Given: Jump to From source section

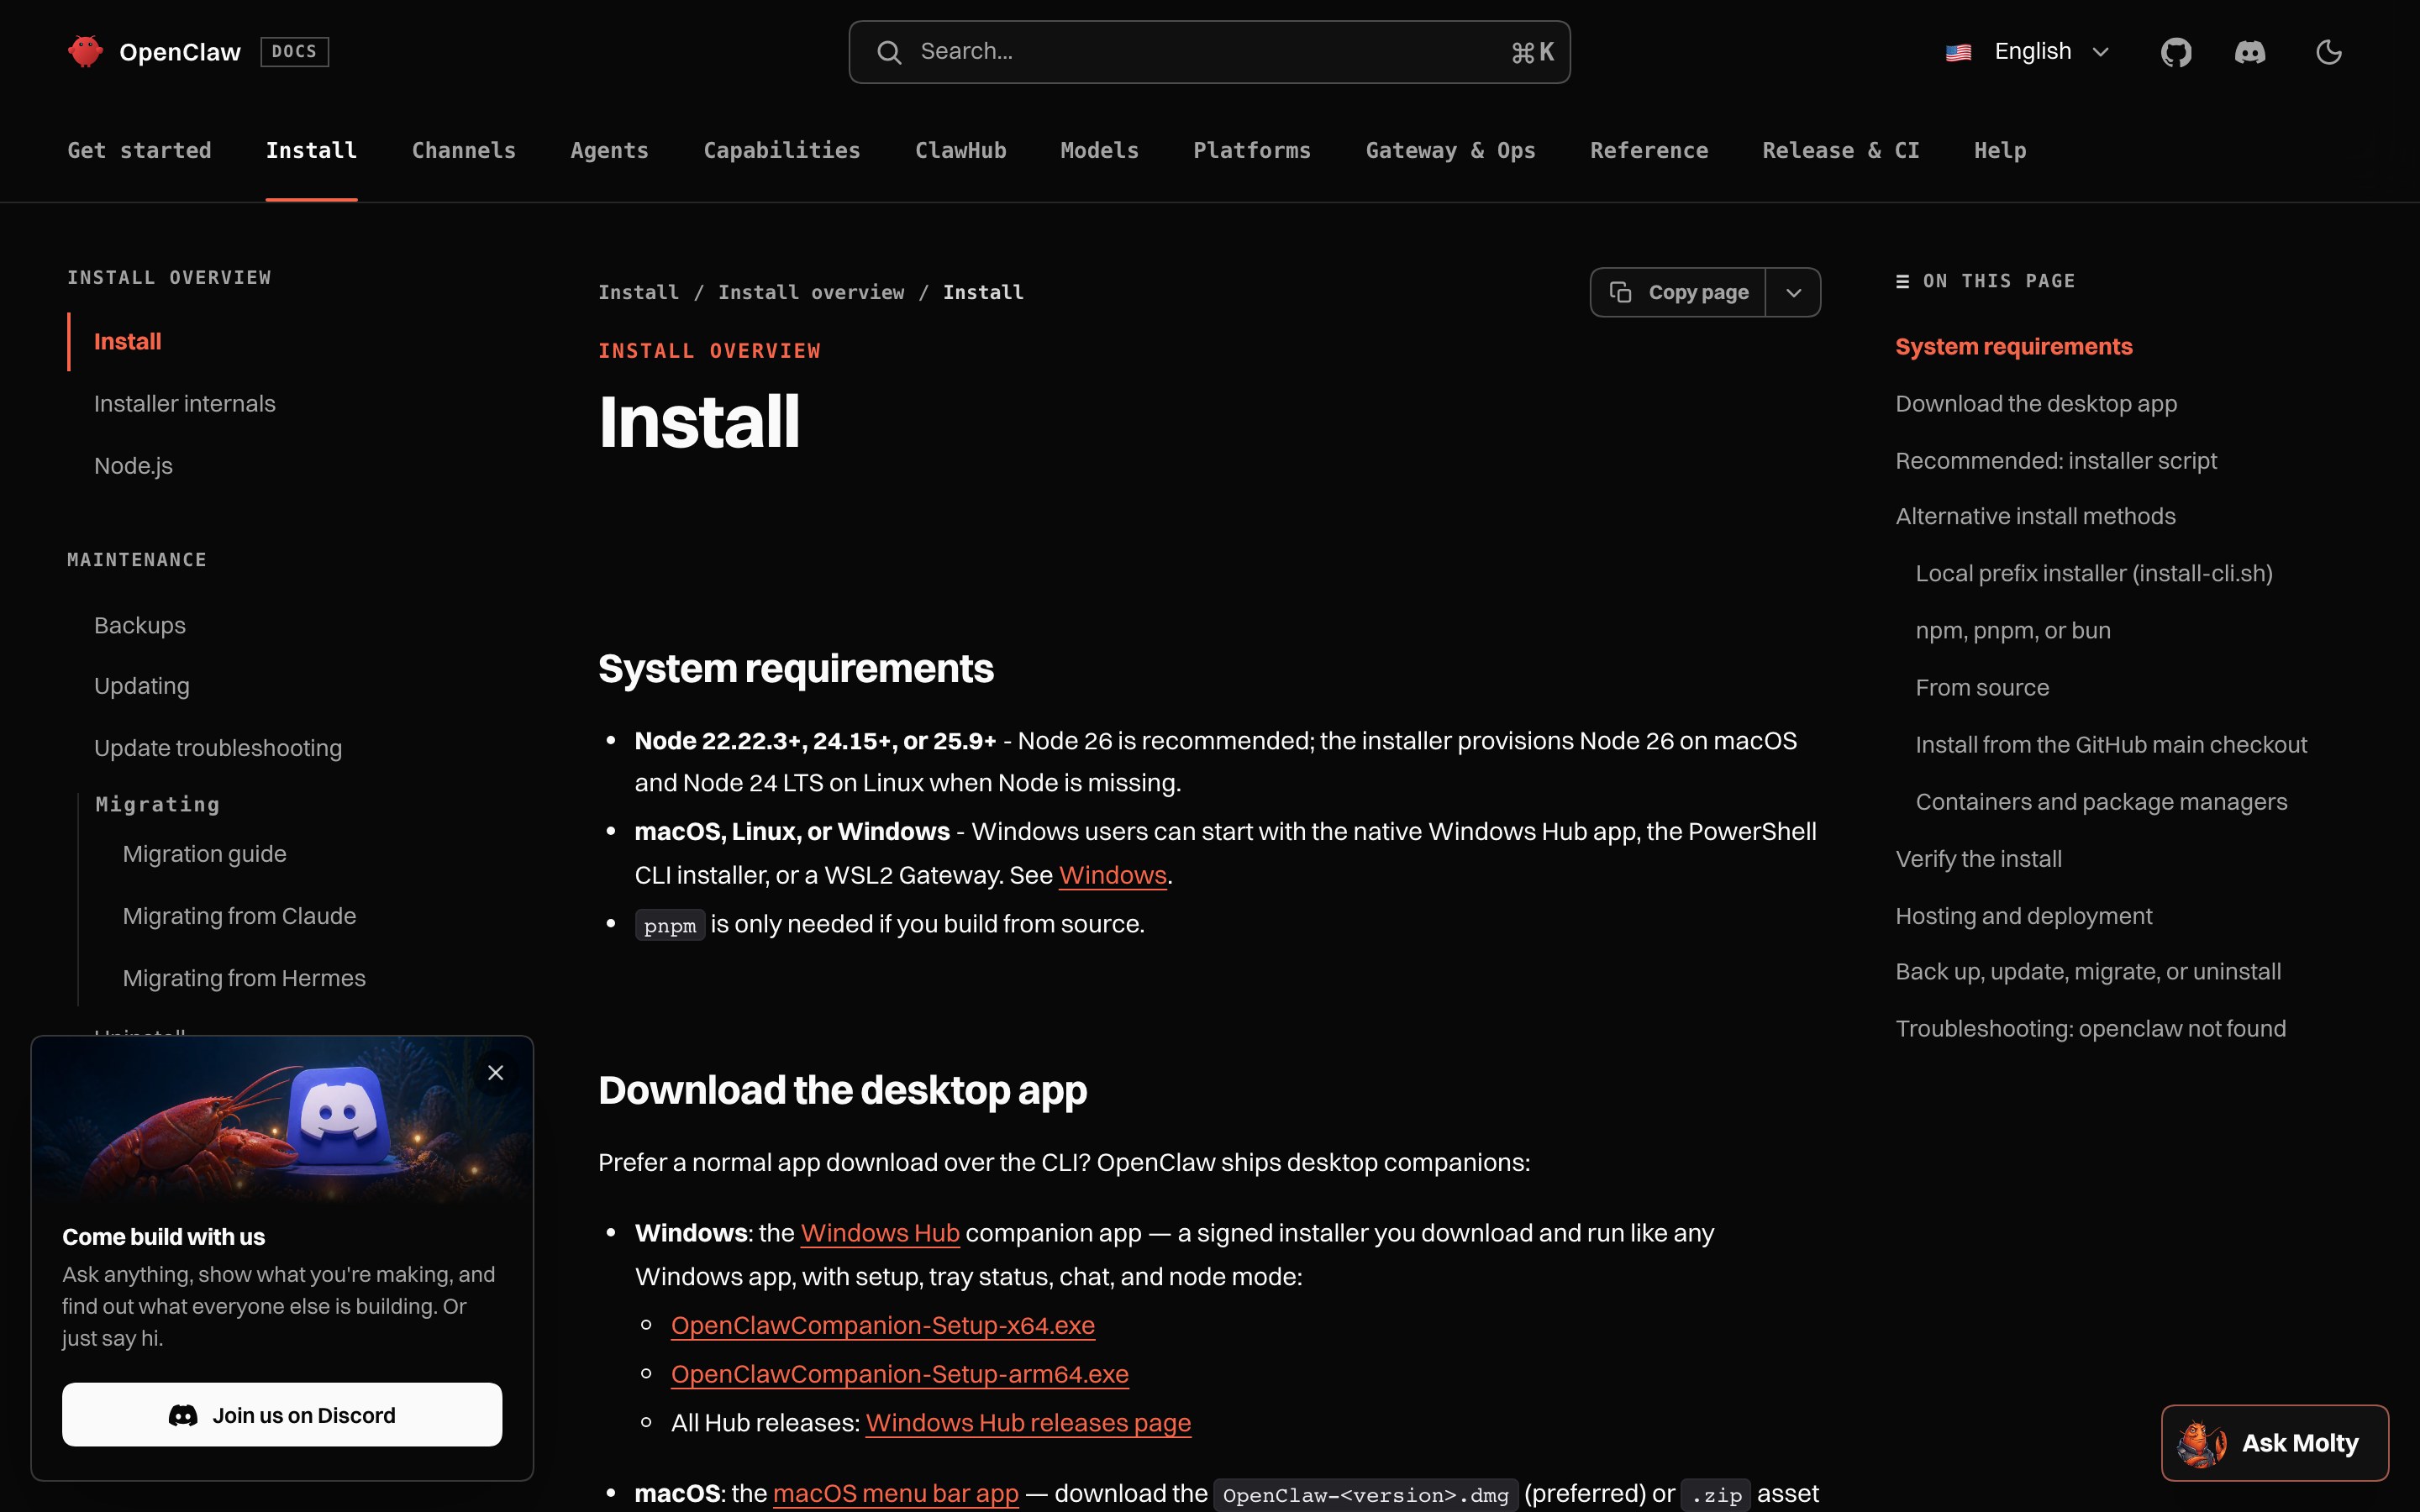Looking at the screenshot, I should click(1982, 687).
